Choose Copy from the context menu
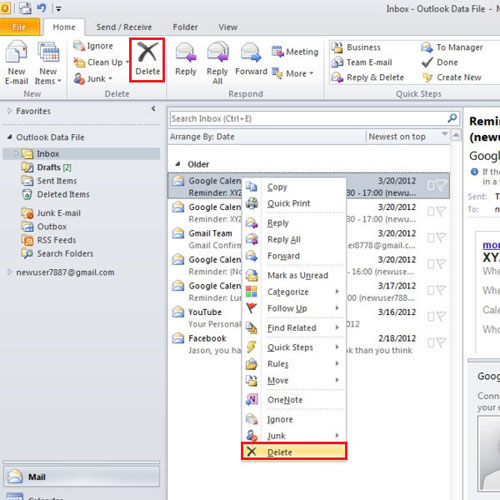Image resolution: width=500 pixels, height=500 pixels. coord(294,187)
